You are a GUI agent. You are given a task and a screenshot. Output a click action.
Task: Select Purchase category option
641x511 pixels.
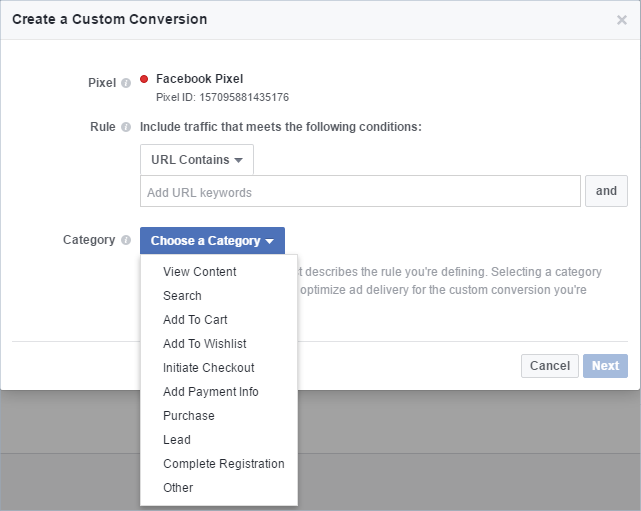219,416
